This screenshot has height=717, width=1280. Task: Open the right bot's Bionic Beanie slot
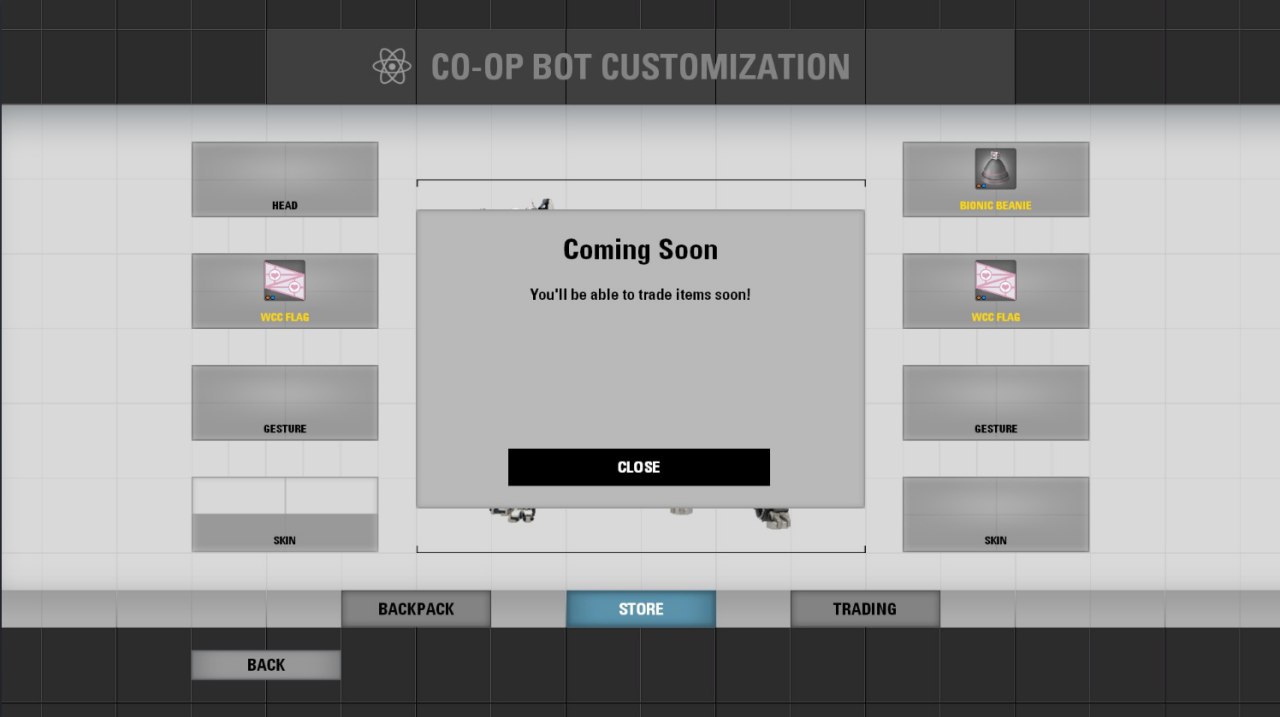[996, 179]
